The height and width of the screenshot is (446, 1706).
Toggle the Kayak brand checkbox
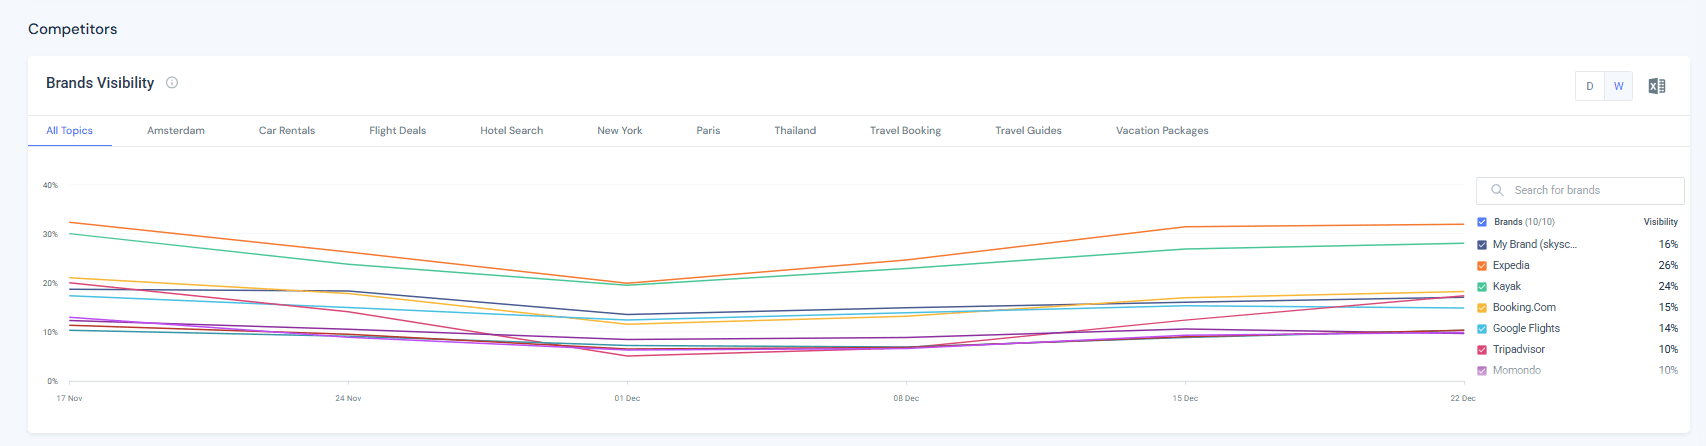(x=1482, y=286)
